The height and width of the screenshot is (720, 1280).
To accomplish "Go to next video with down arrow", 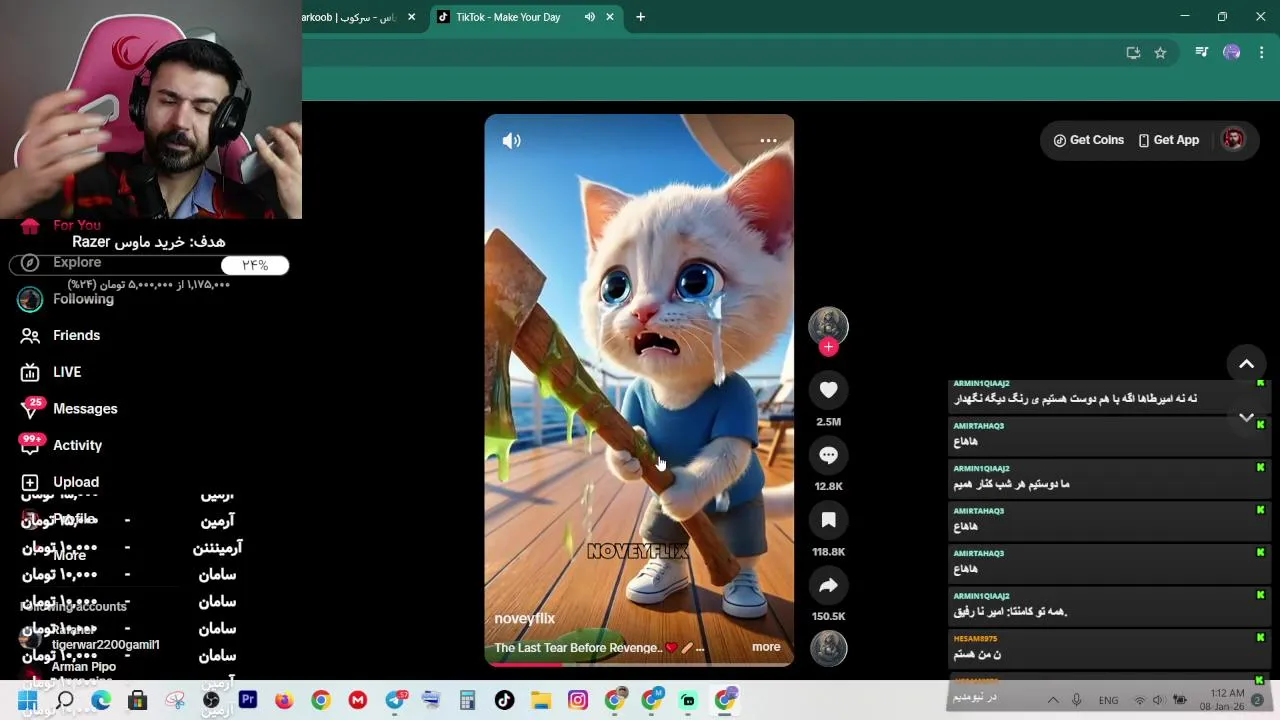I will point(1246,417).
